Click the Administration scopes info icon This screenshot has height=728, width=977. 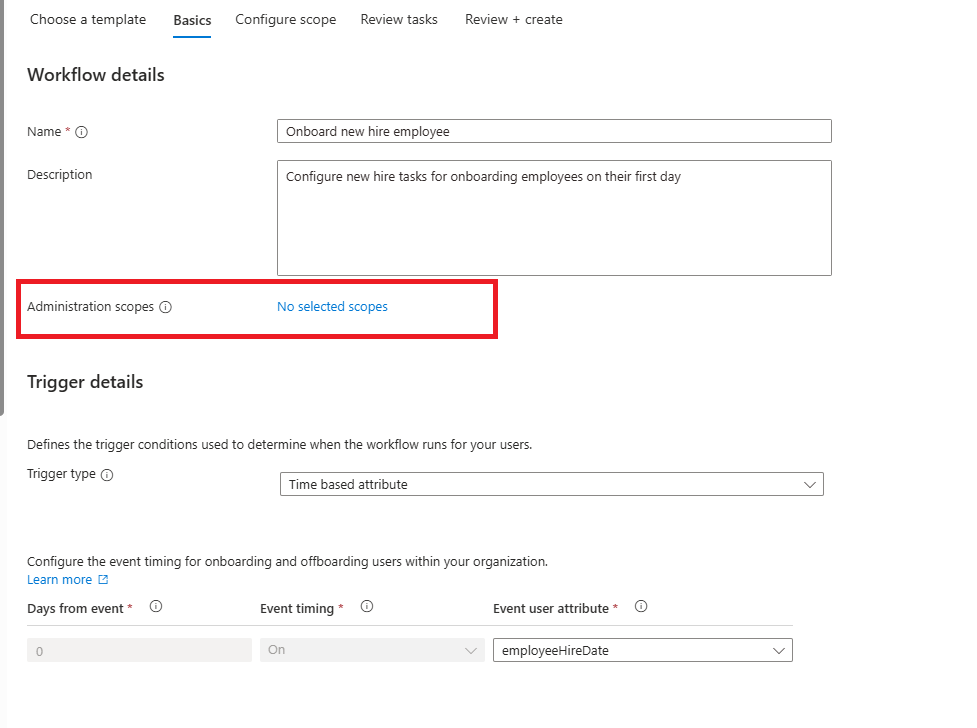click(x=166, y=307)
